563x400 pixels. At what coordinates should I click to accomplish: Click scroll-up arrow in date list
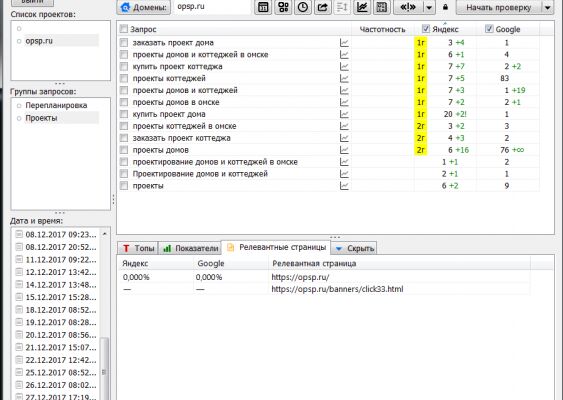tap(104, 234)
